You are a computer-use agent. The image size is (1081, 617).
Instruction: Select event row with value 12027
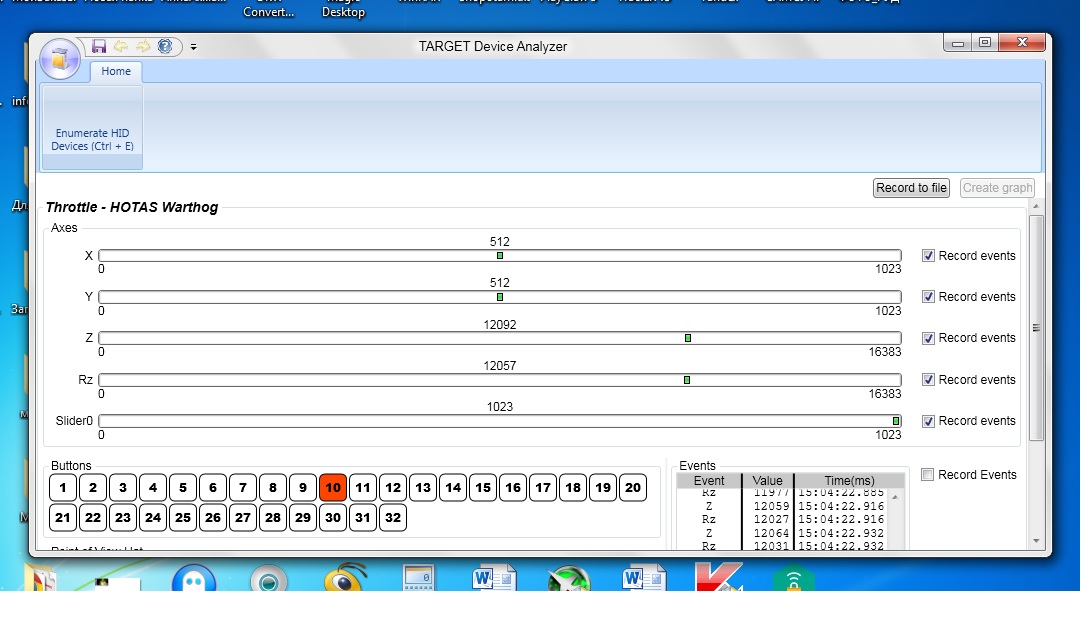(782, 519)
